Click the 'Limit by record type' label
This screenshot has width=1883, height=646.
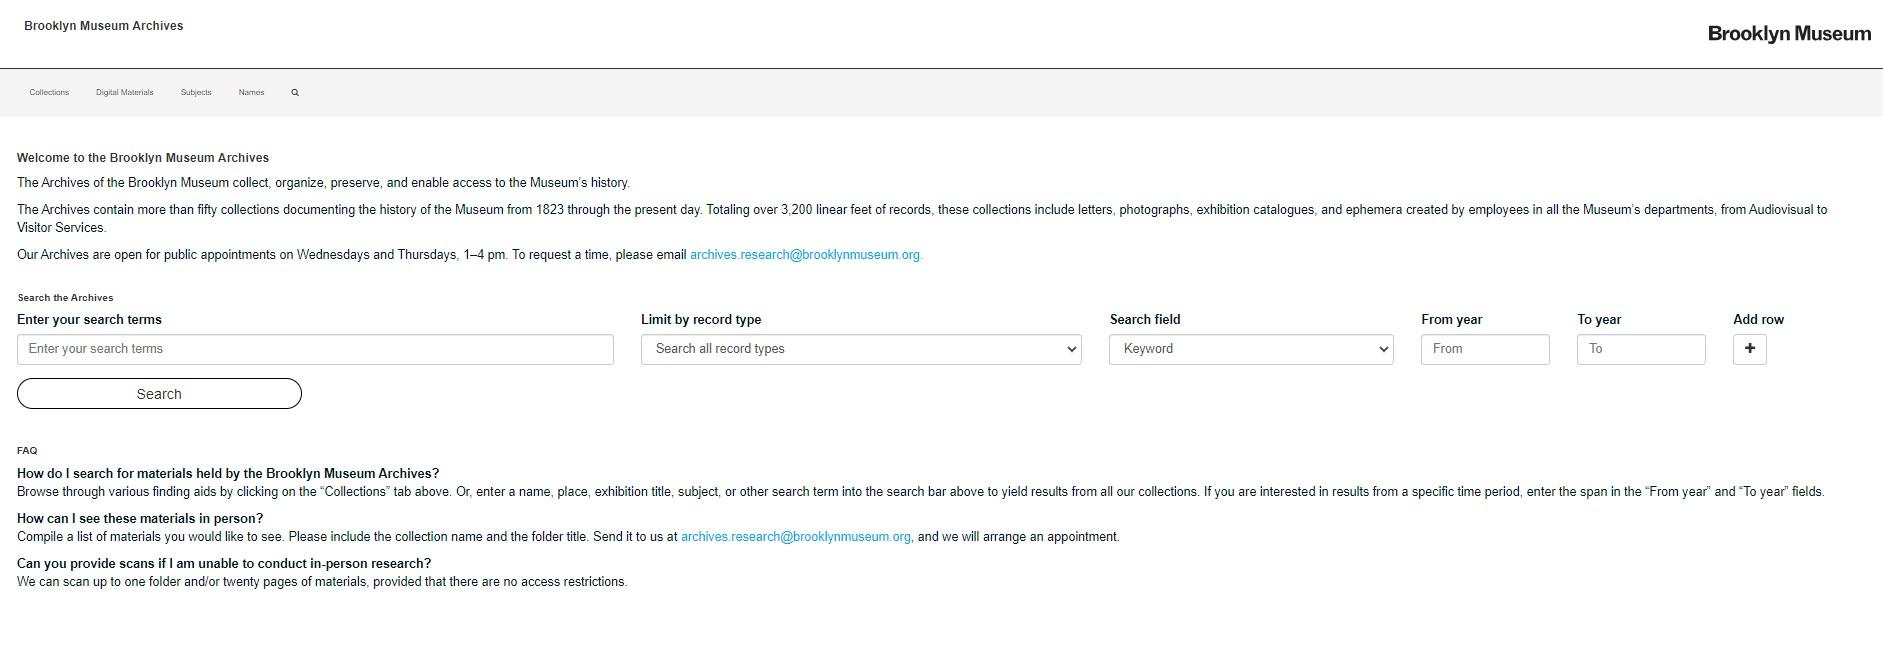click(x=701, y=320)
